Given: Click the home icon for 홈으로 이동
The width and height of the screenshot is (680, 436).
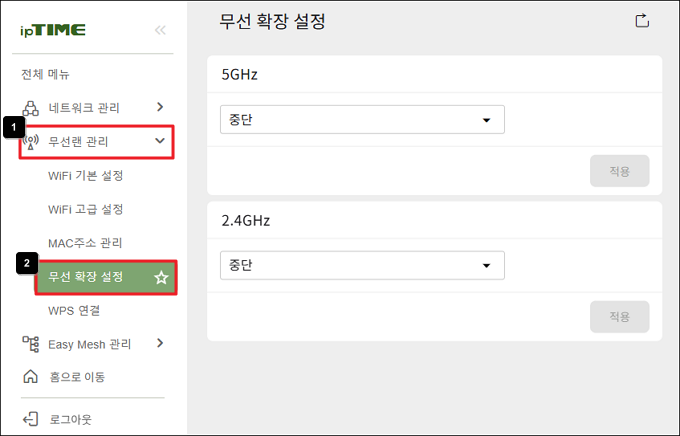Looking at the screenshot, I should tap(30, 377).
